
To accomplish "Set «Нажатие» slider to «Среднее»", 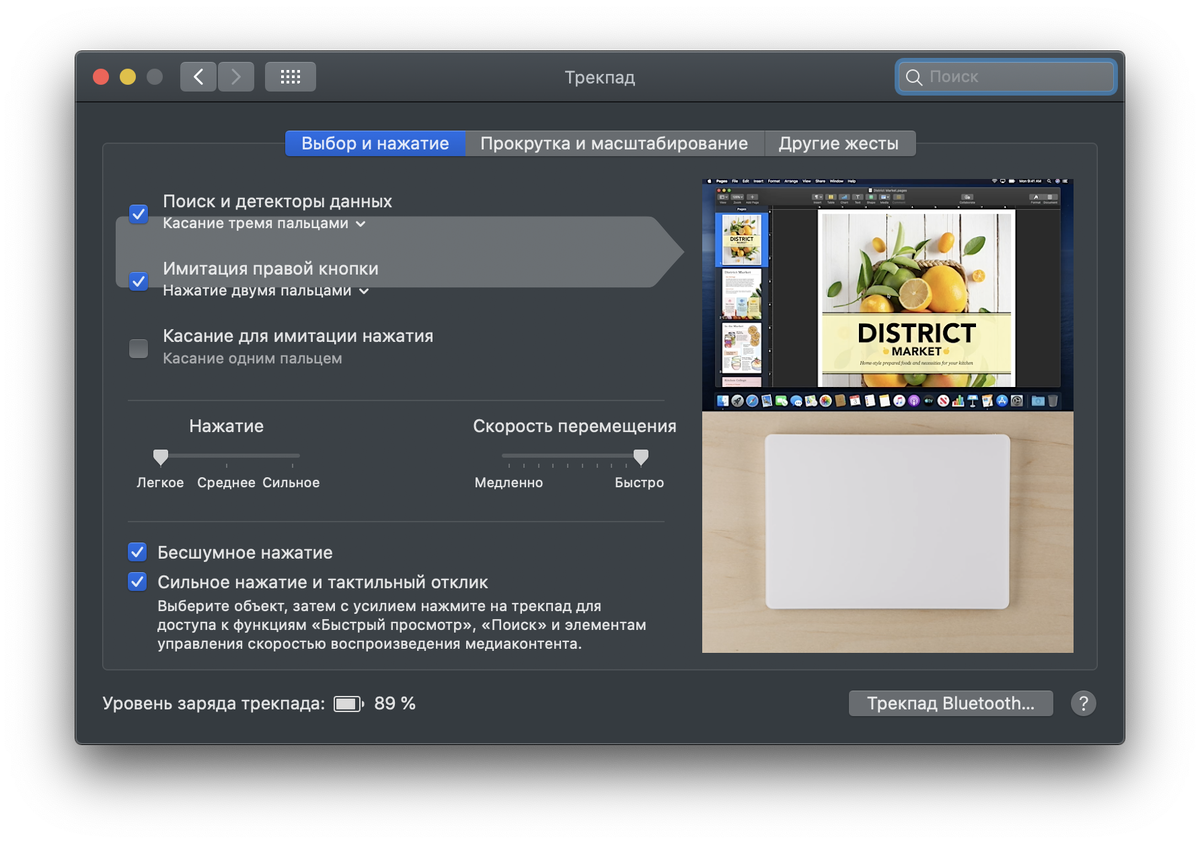I will (225, 457).
